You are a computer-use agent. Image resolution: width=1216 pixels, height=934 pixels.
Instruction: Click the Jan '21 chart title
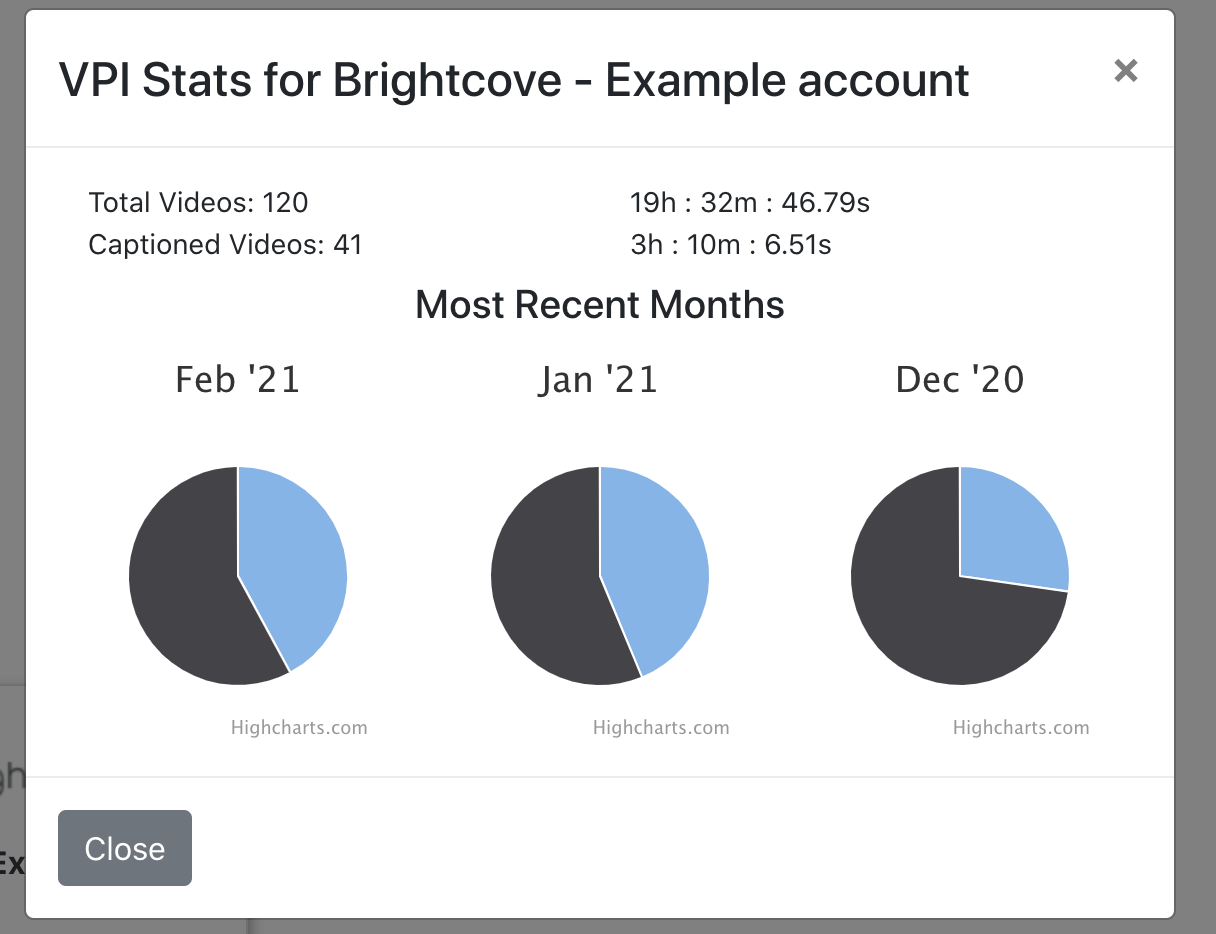(598, 381)
